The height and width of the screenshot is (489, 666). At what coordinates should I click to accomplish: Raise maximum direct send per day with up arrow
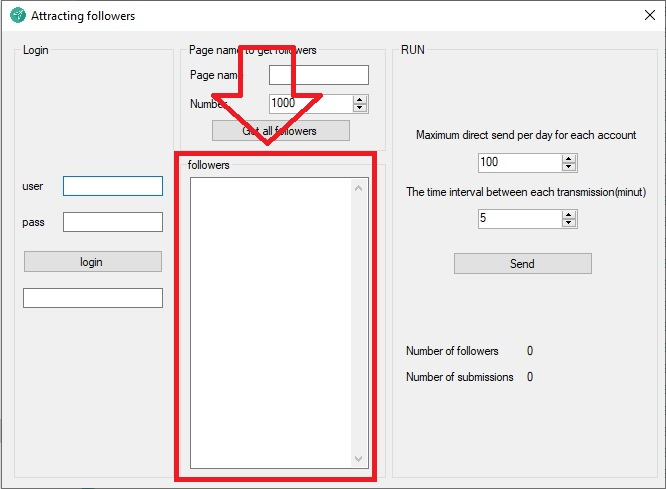569,158
